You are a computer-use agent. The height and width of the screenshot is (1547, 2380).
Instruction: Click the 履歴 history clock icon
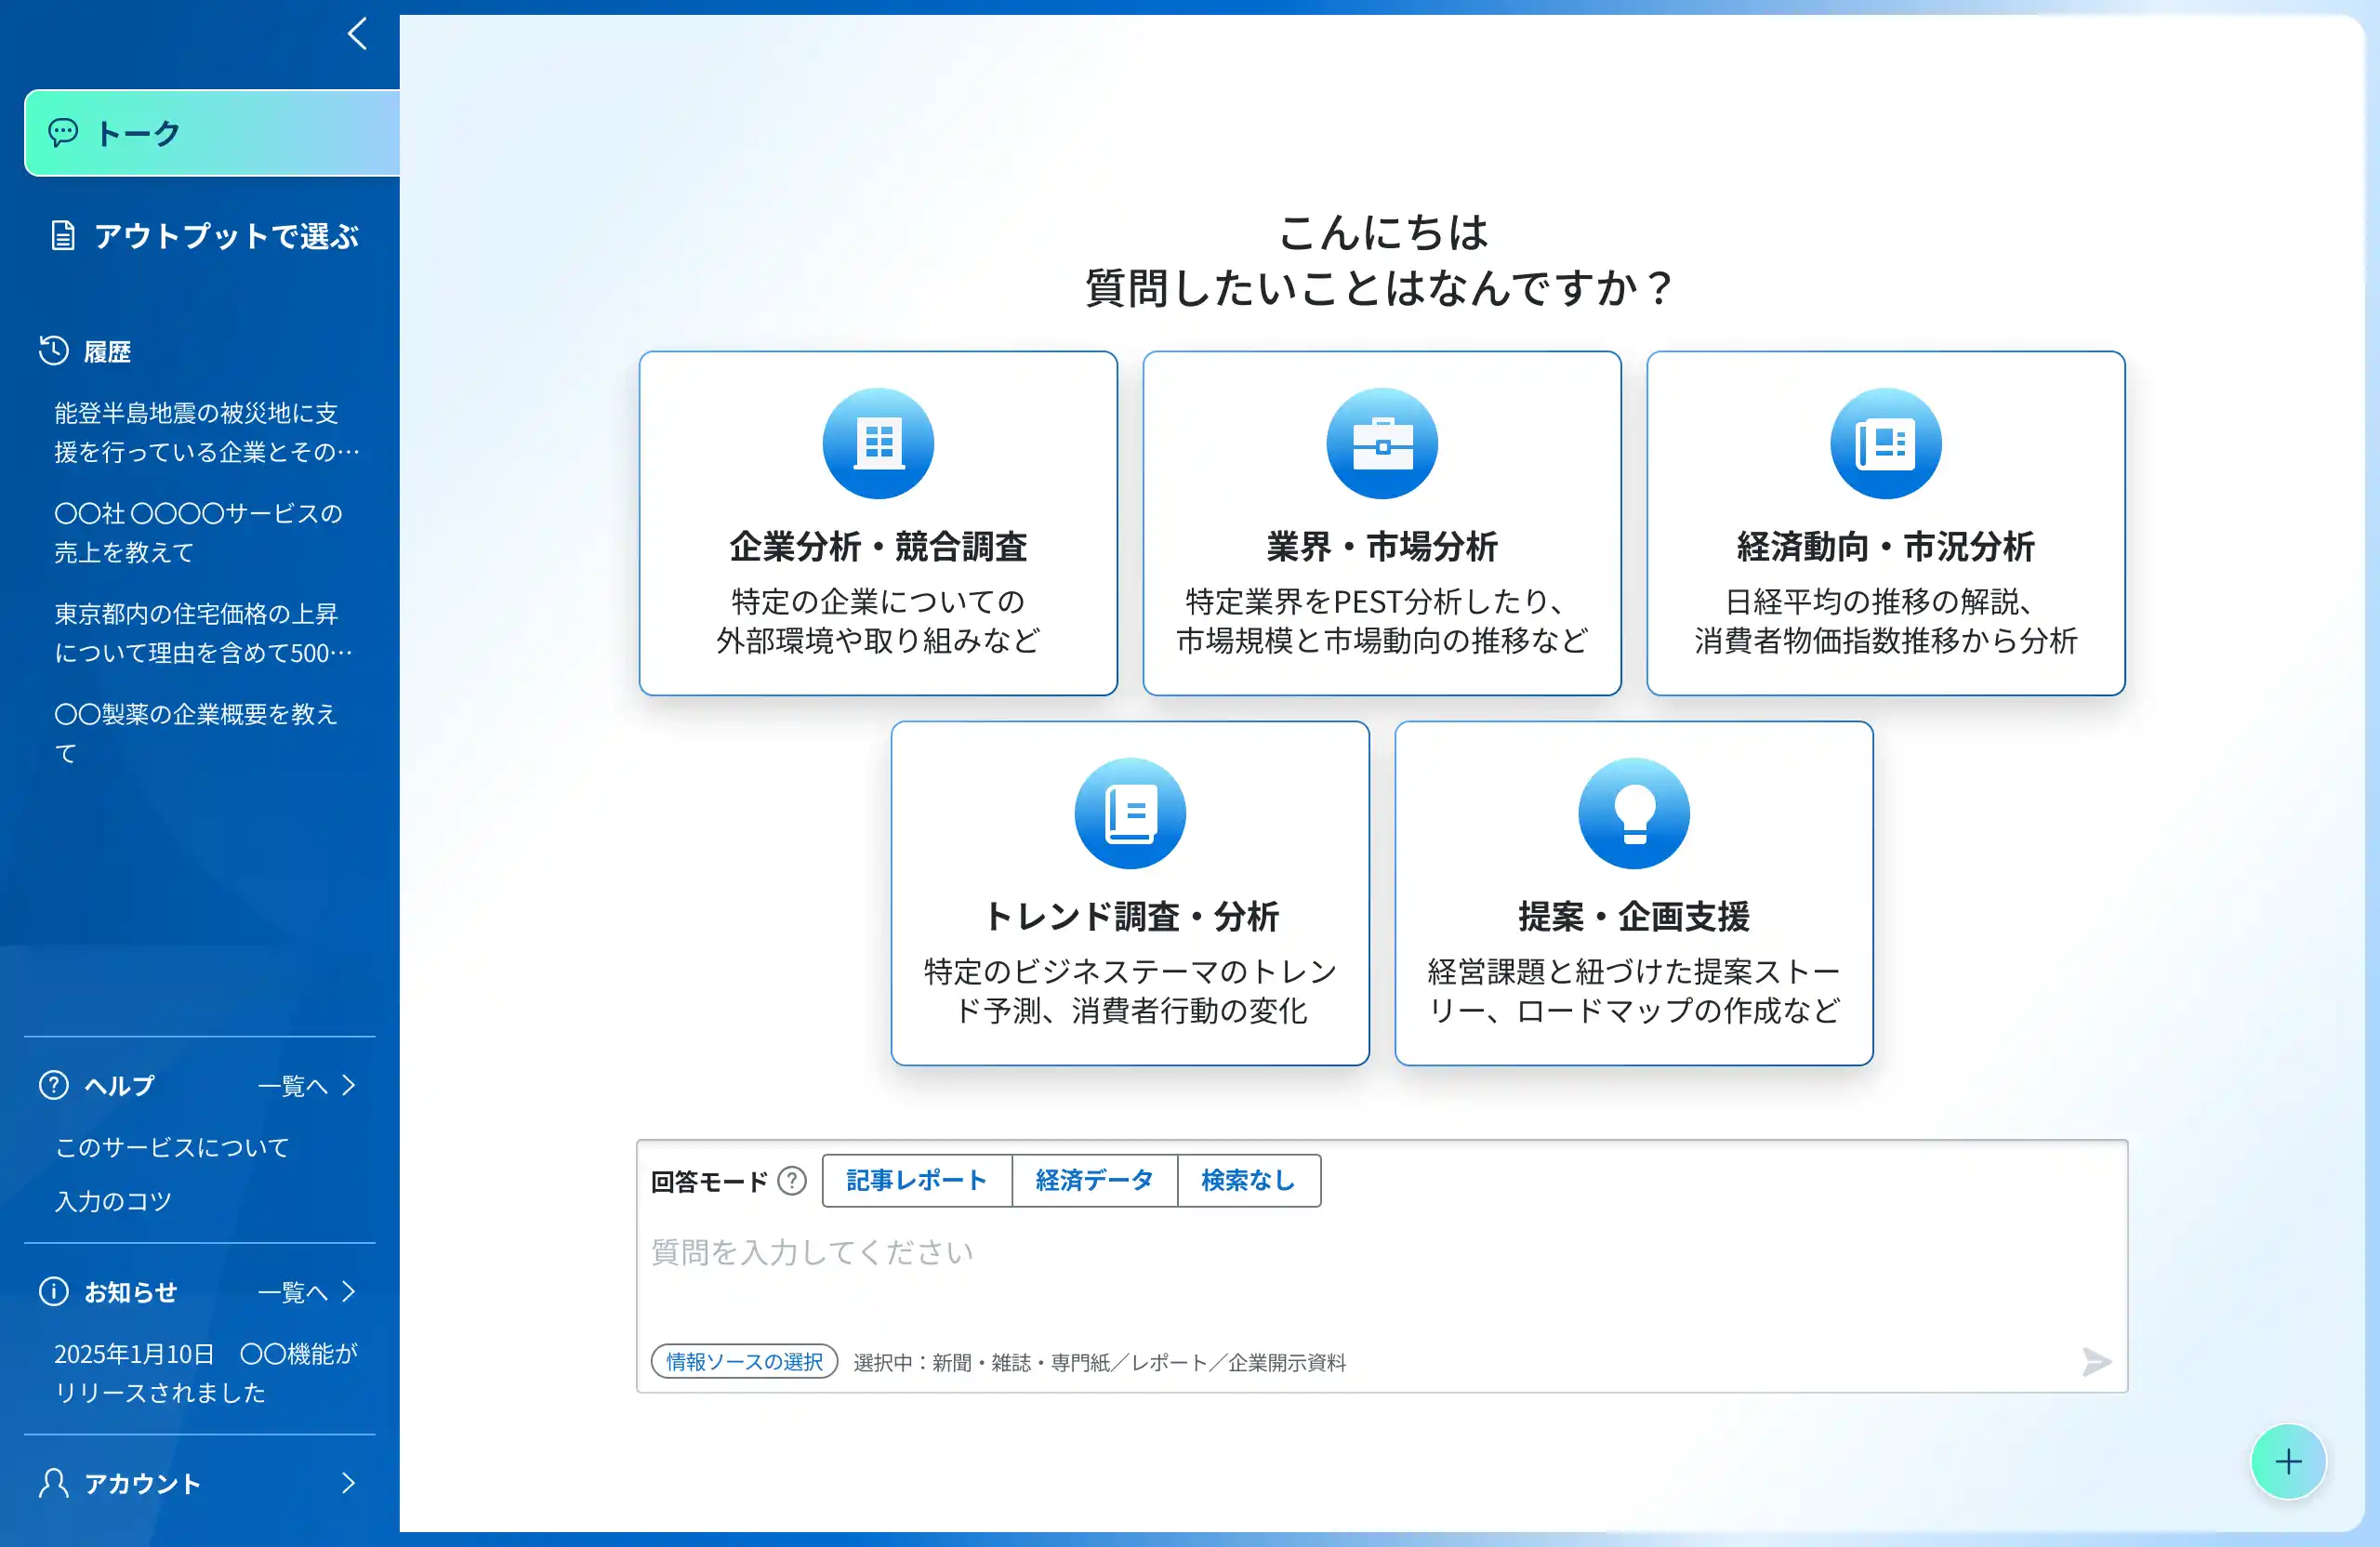pyautogui.click(x=53, y=351)
